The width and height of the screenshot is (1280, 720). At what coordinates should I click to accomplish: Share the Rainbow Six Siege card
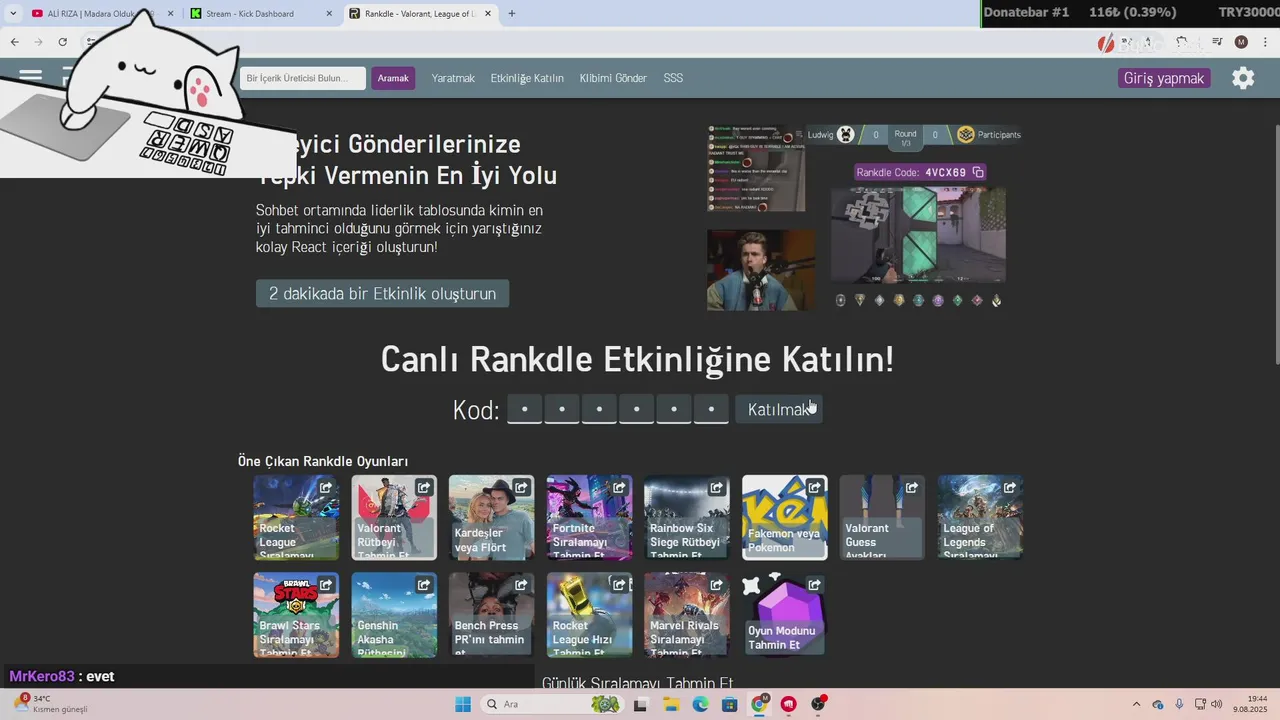pyautogui.click(x=717, y=488)
